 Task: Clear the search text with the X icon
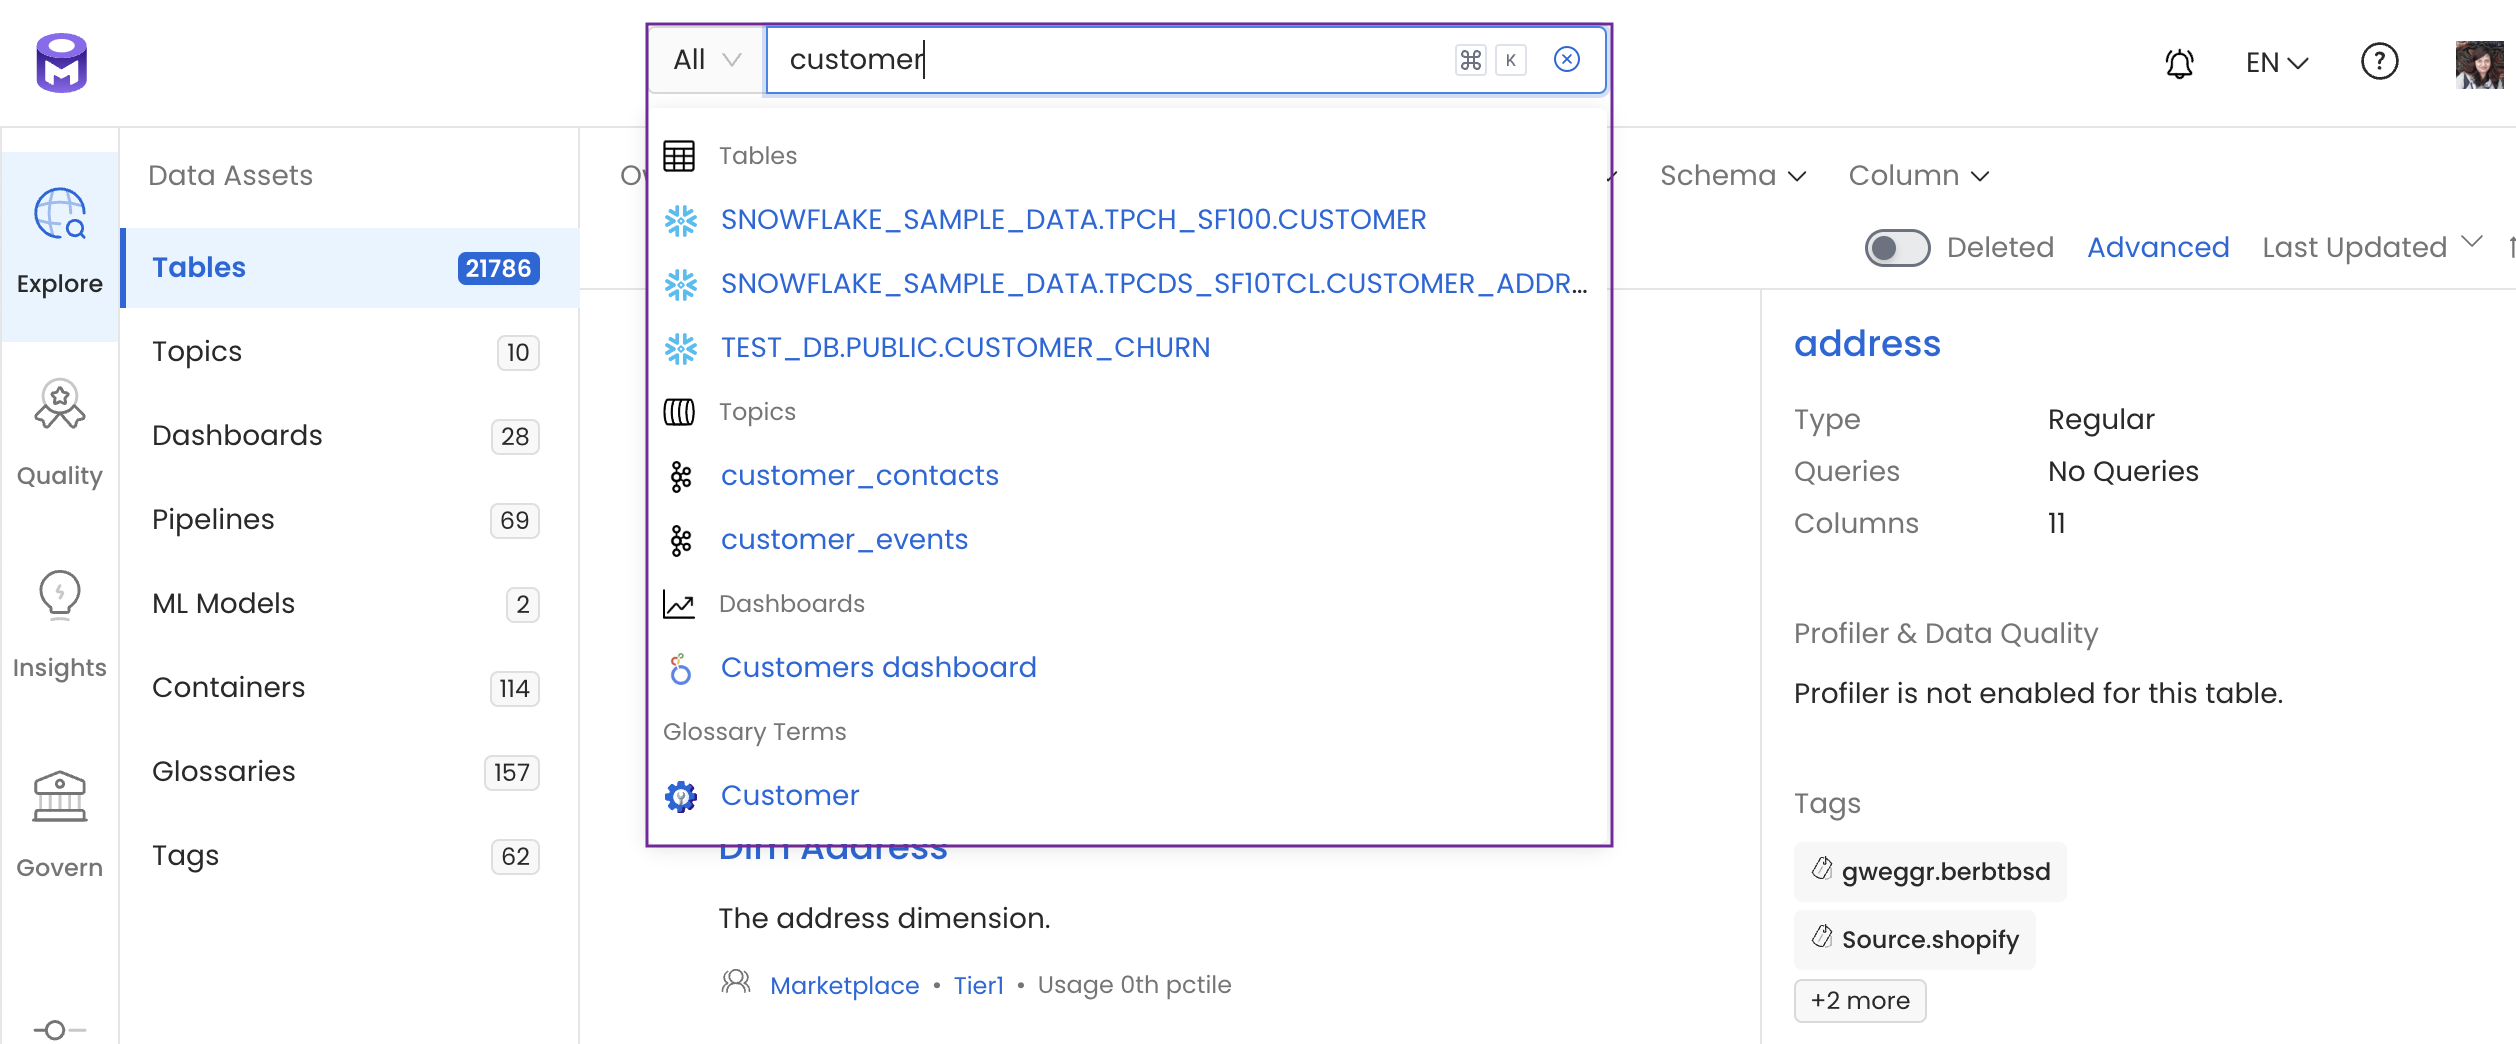click(1567, 60)
